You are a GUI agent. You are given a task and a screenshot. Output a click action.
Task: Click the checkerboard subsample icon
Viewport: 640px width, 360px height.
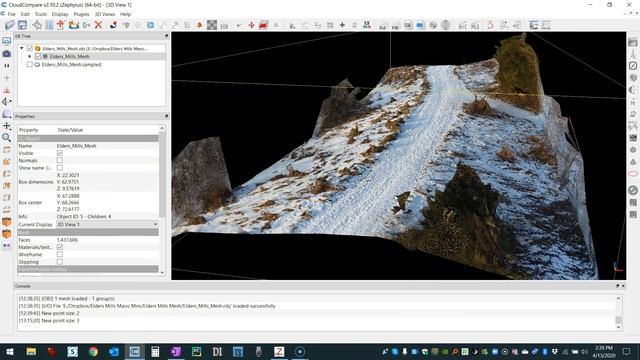(x=212, y=25)
